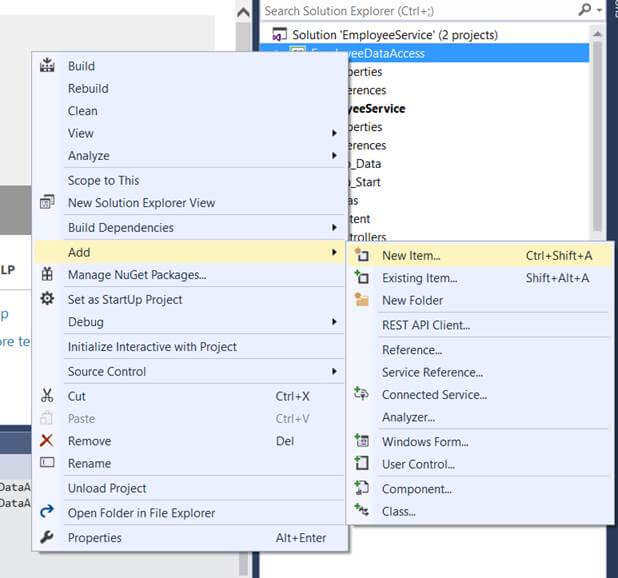
Task: Expand the View submenu arrow
Action: click(x=334, y=133)
